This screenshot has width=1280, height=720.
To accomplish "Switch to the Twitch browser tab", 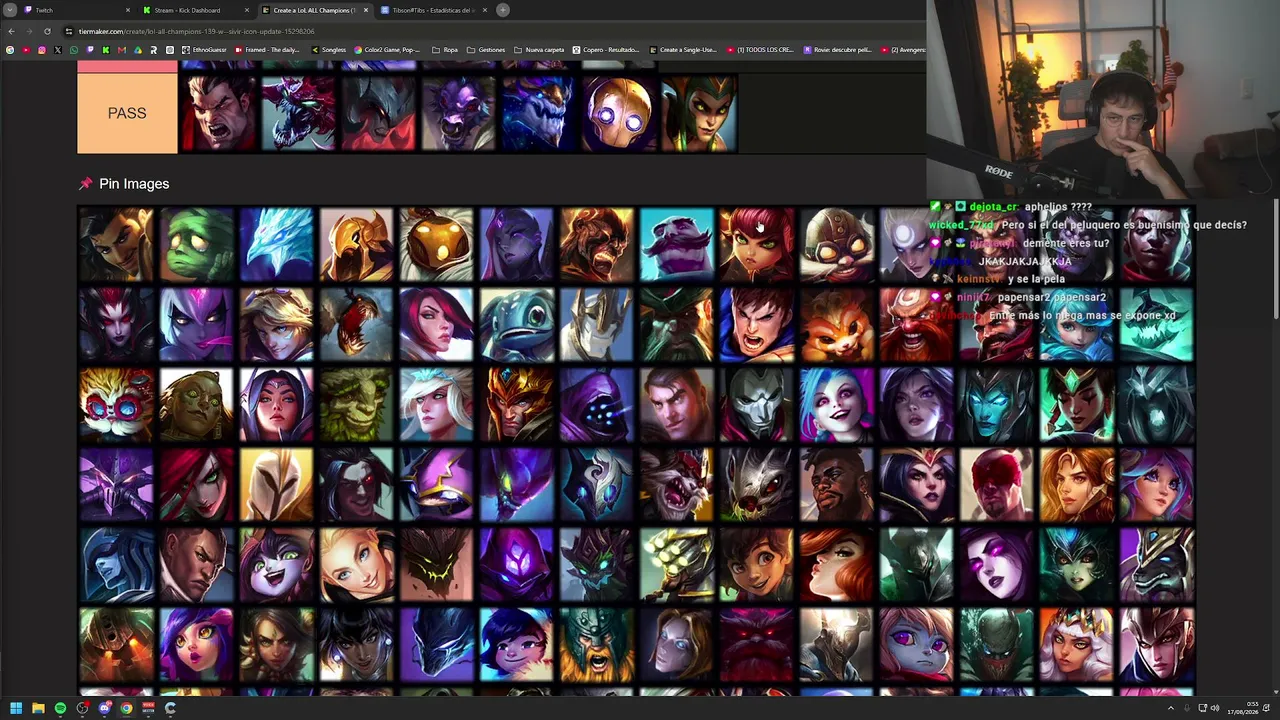I will point(78,10).
